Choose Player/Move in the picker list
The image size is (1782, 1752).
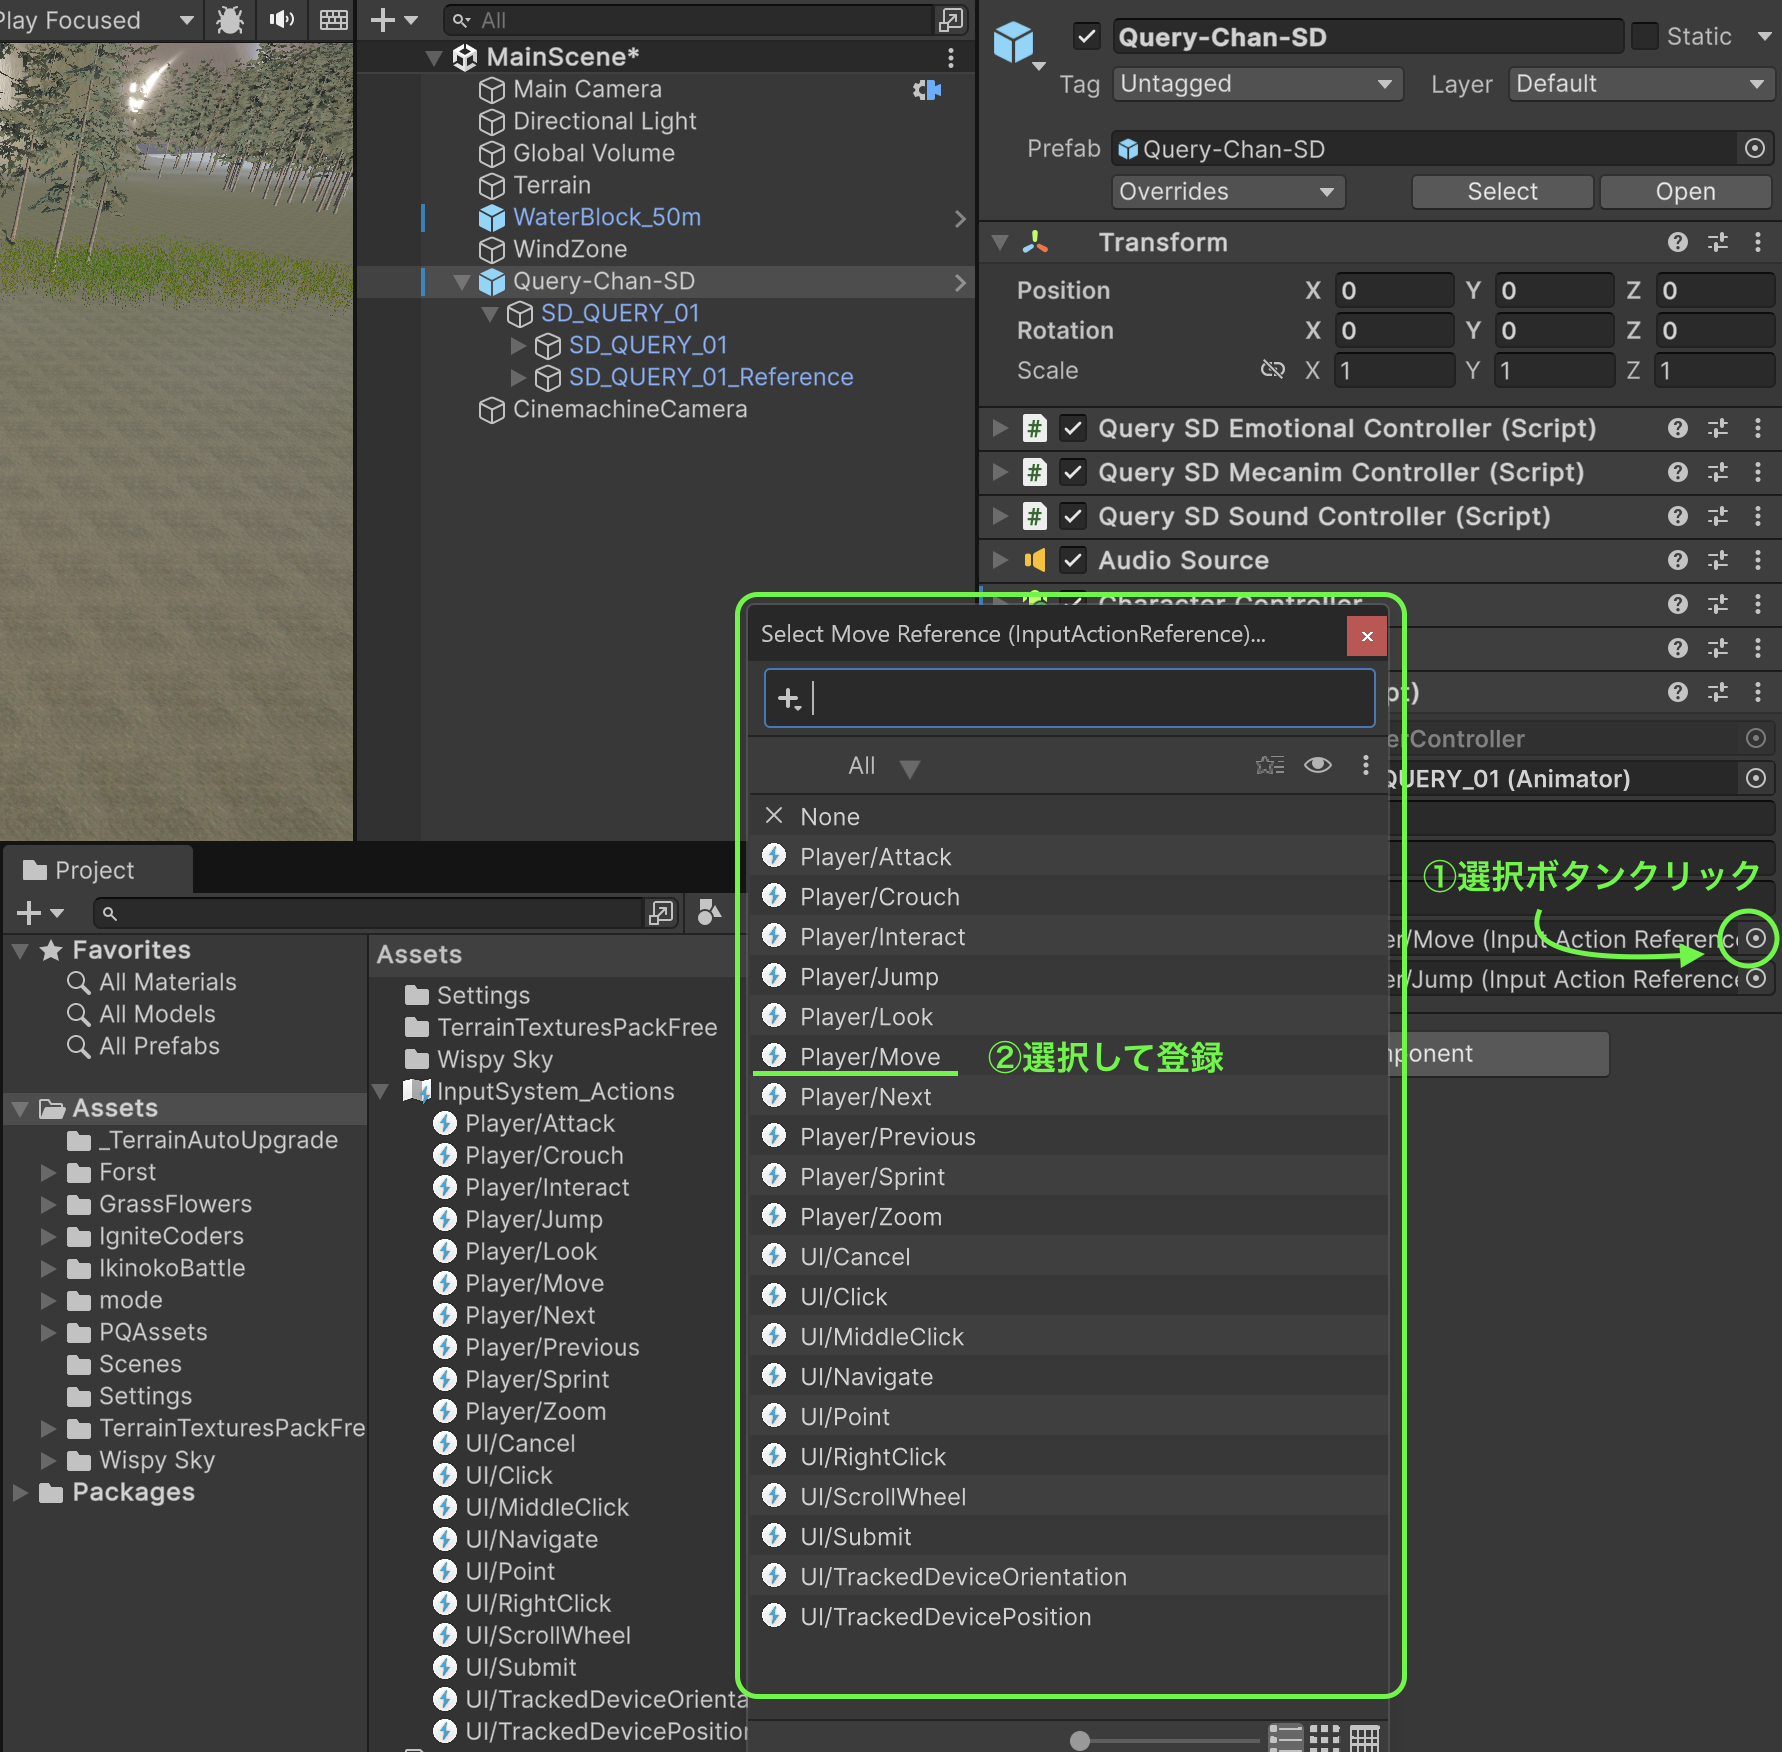coord(1068,1056)
